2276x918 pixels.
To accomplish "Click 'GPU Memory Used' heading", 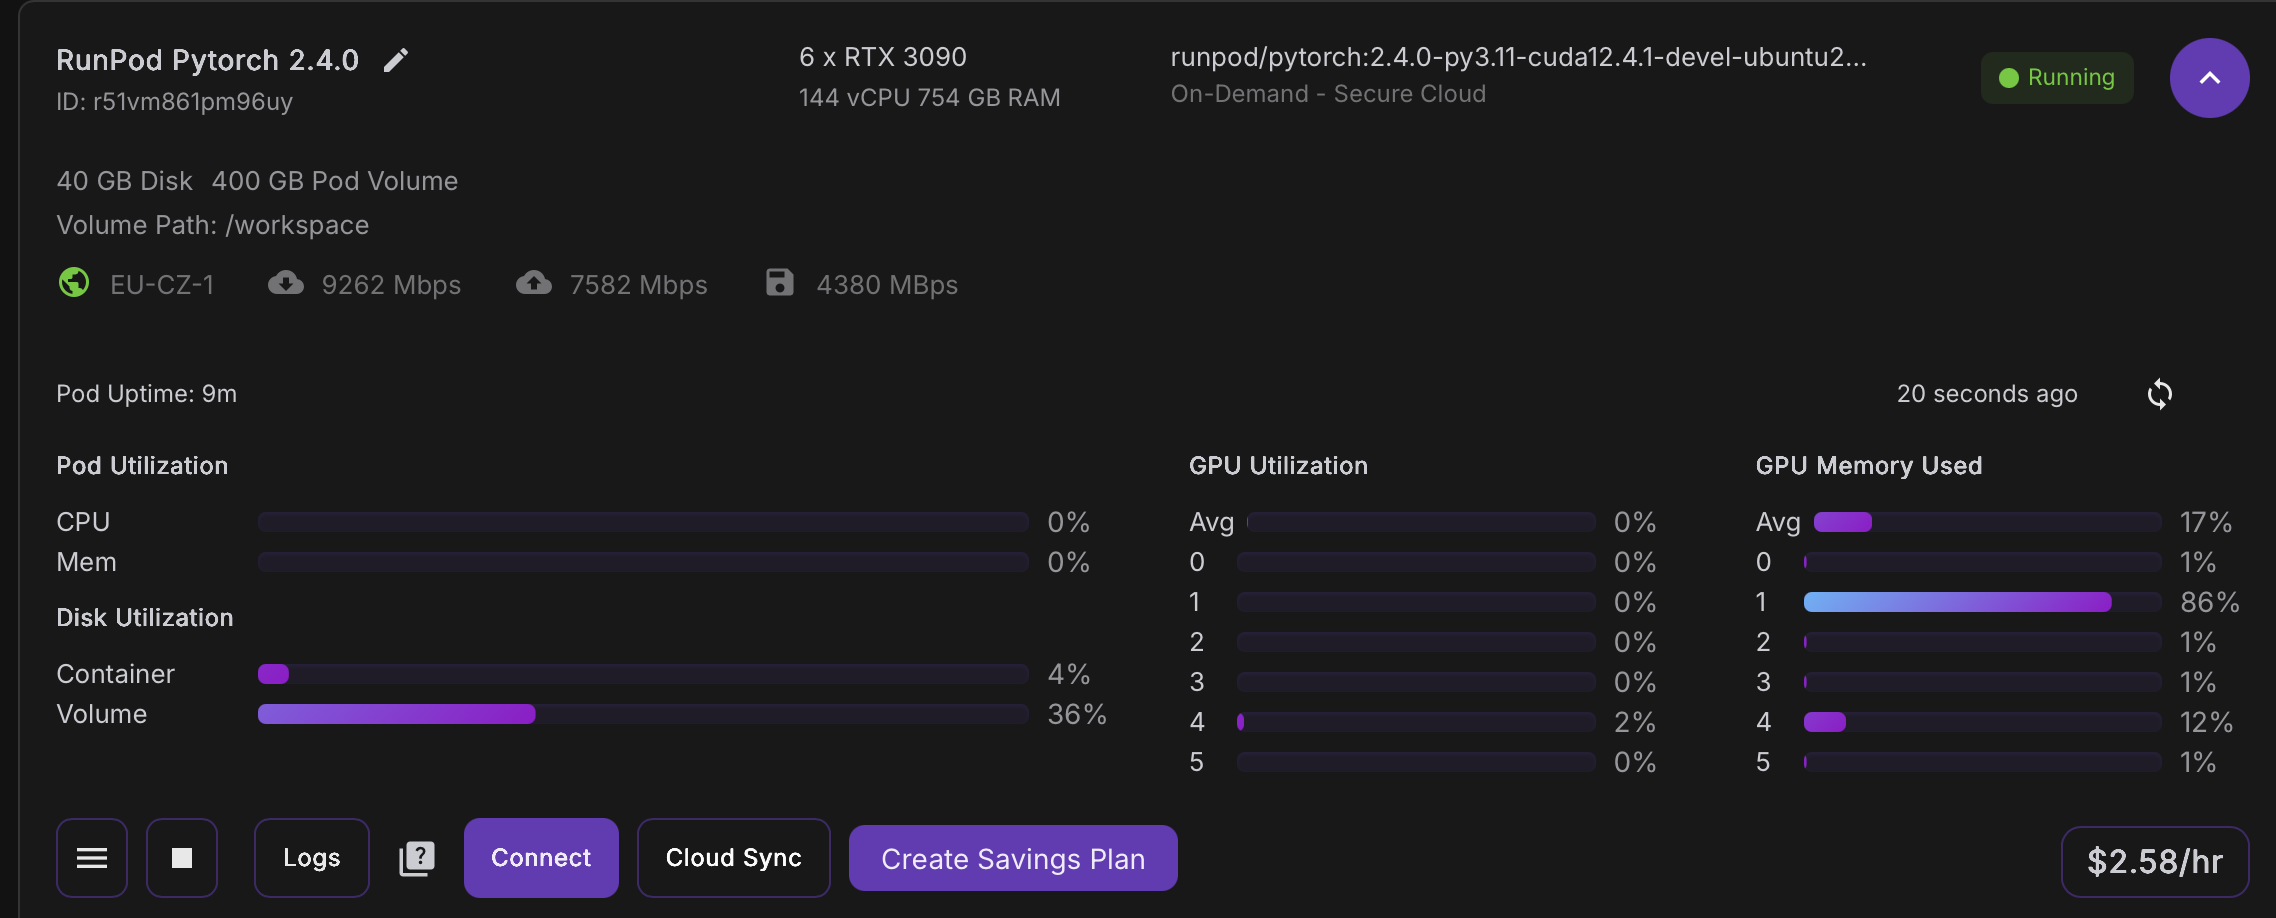I will [x=1869, y=466].
